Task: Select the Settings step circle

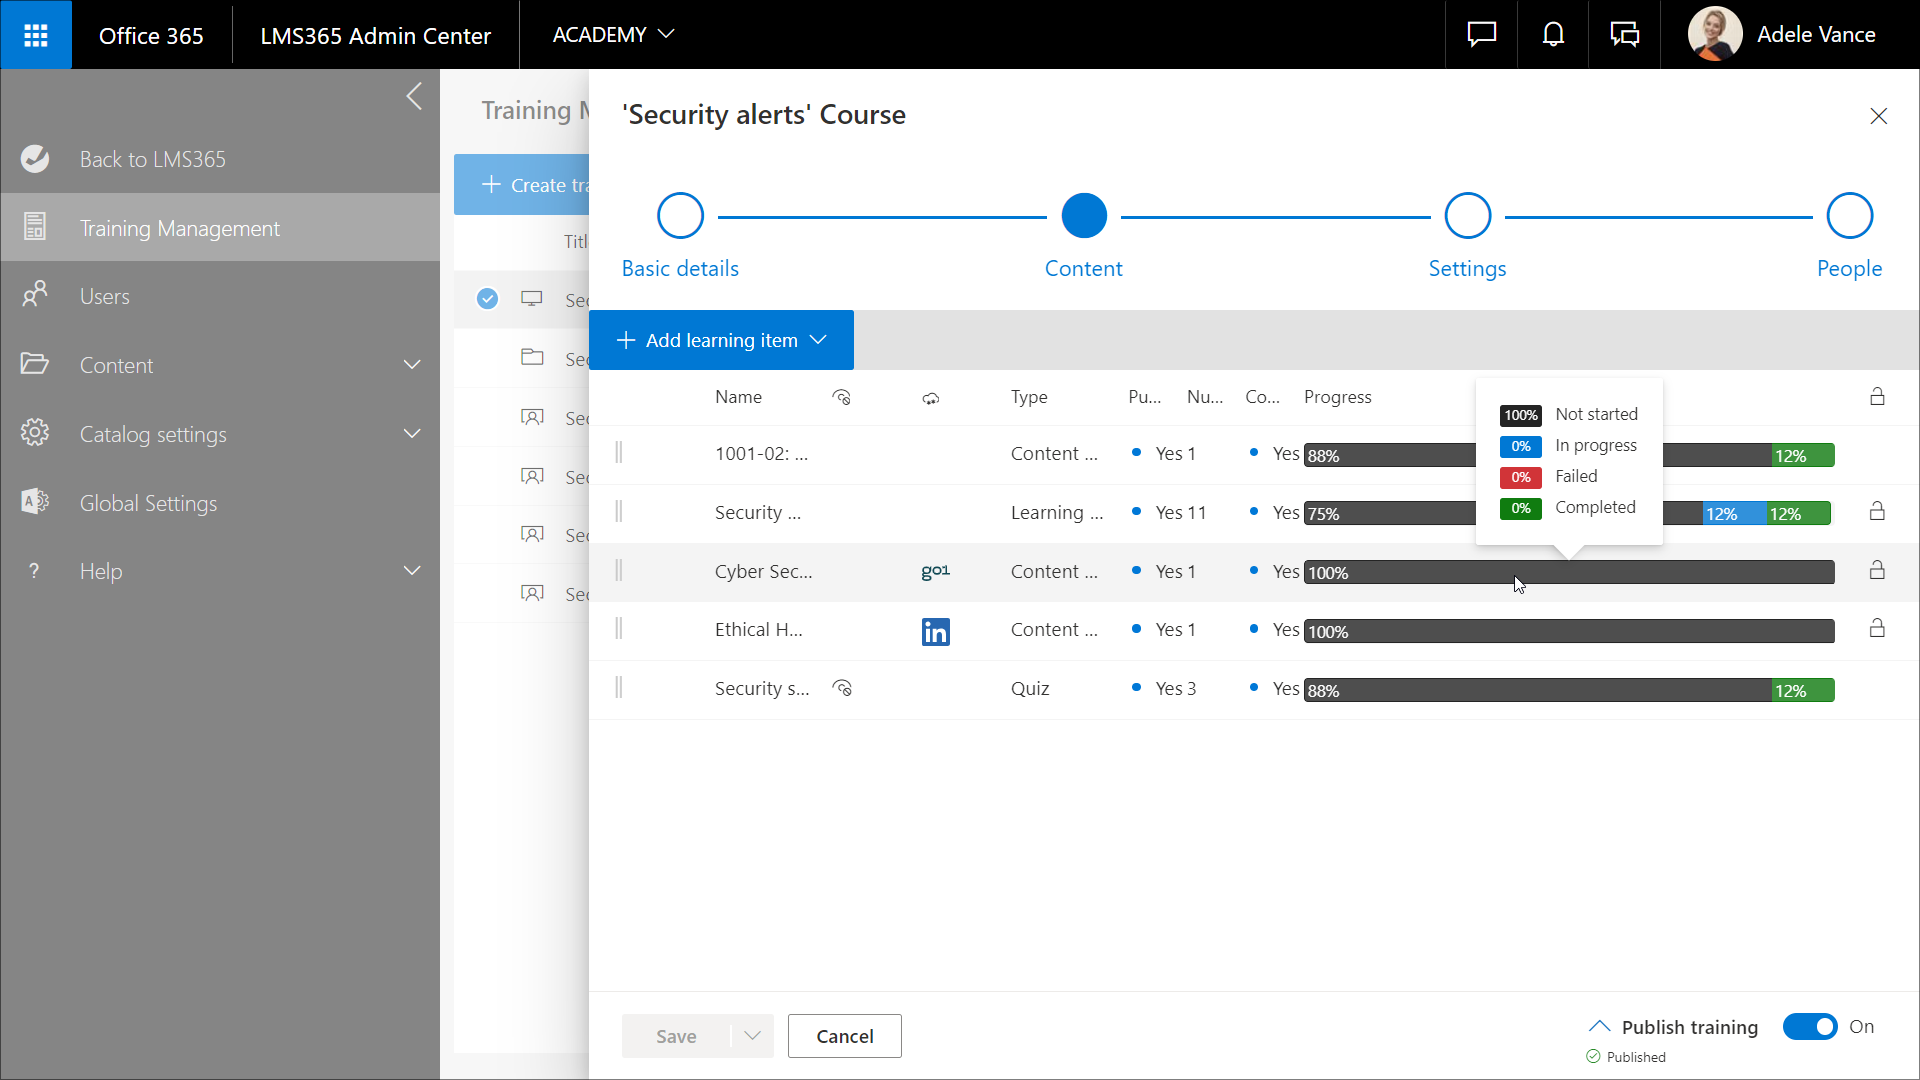Action: (1467, 216)
